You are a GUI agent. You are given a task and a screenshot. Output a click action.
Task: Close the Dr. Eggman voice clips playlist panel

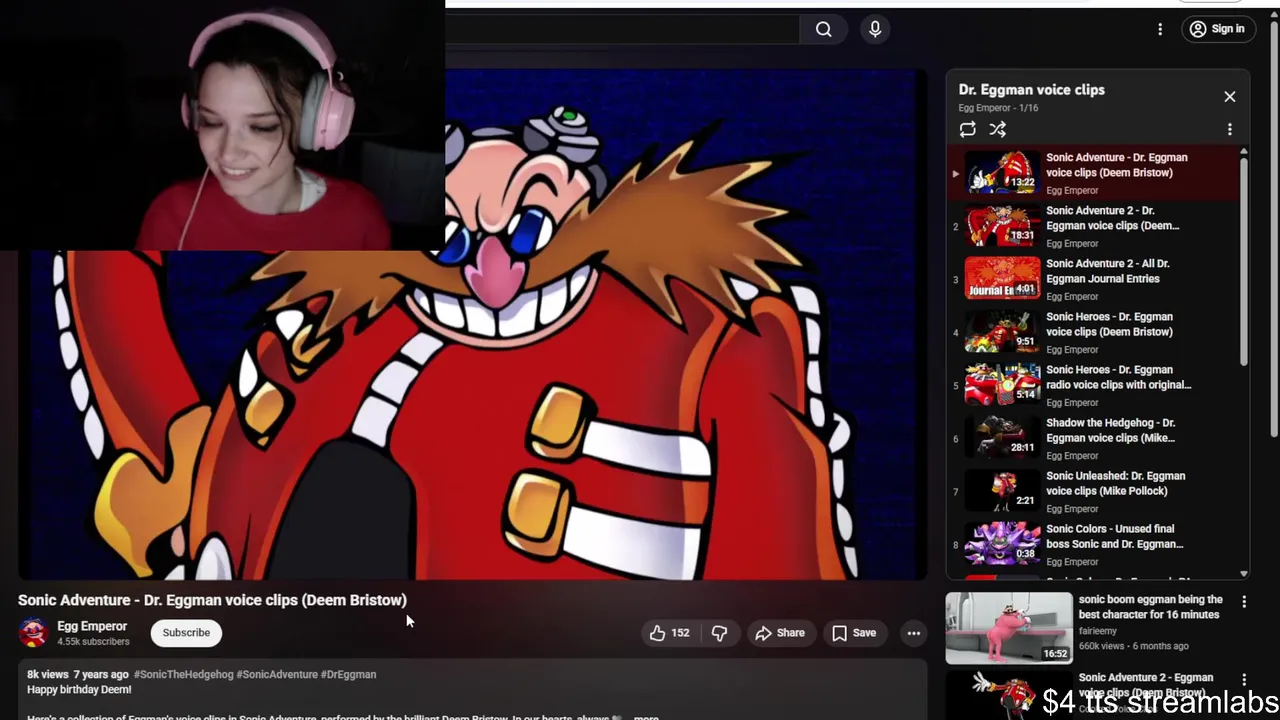(1230, 97)
